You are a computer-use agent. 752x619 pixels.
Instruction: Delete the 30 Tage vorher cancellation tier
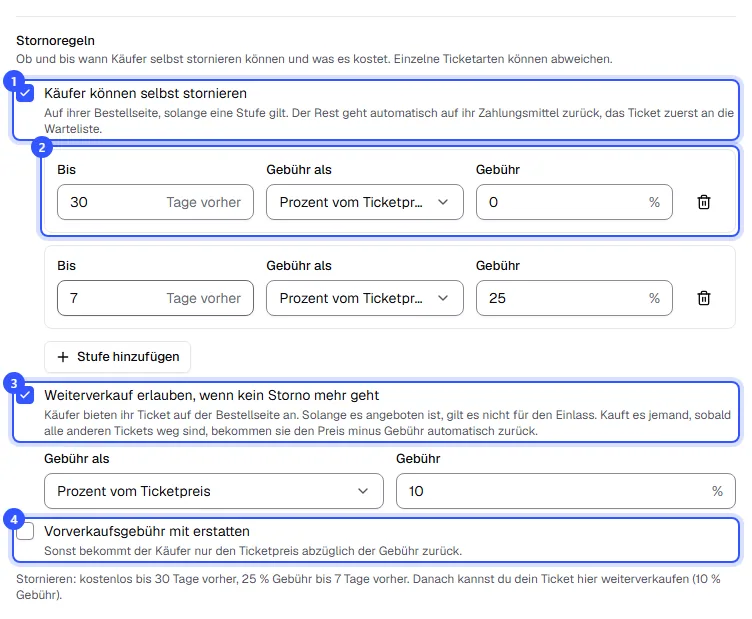click(704, 202)
